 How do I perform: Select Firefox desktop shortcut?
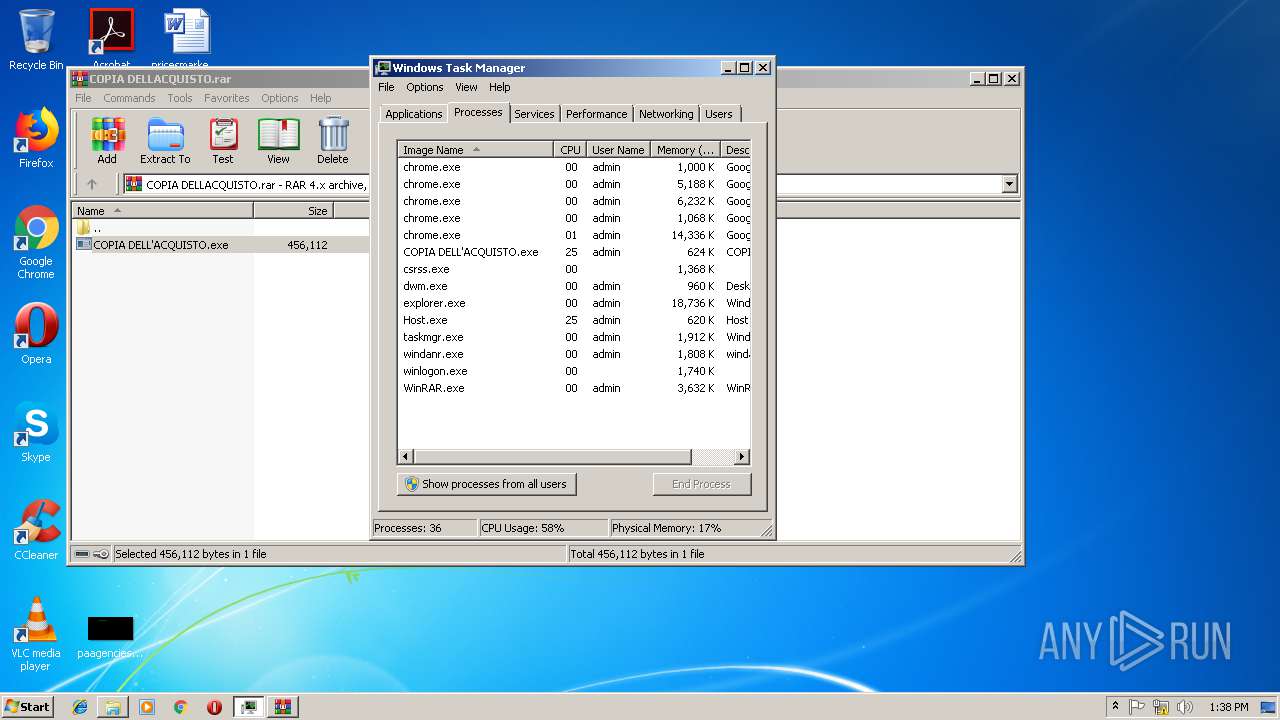click(36, 138)
